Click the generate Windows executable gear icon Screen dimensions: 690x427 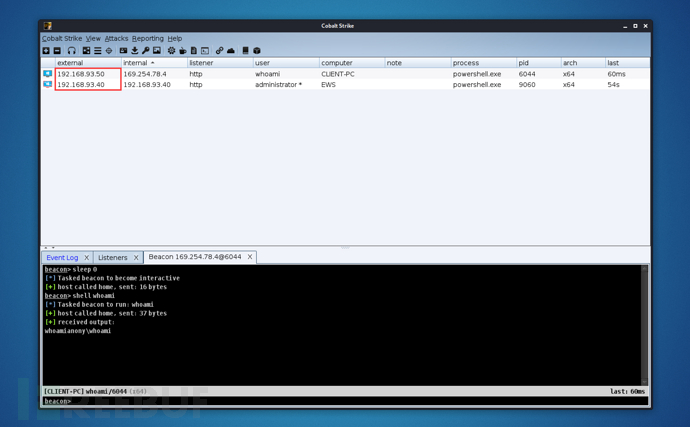(171, 51)
